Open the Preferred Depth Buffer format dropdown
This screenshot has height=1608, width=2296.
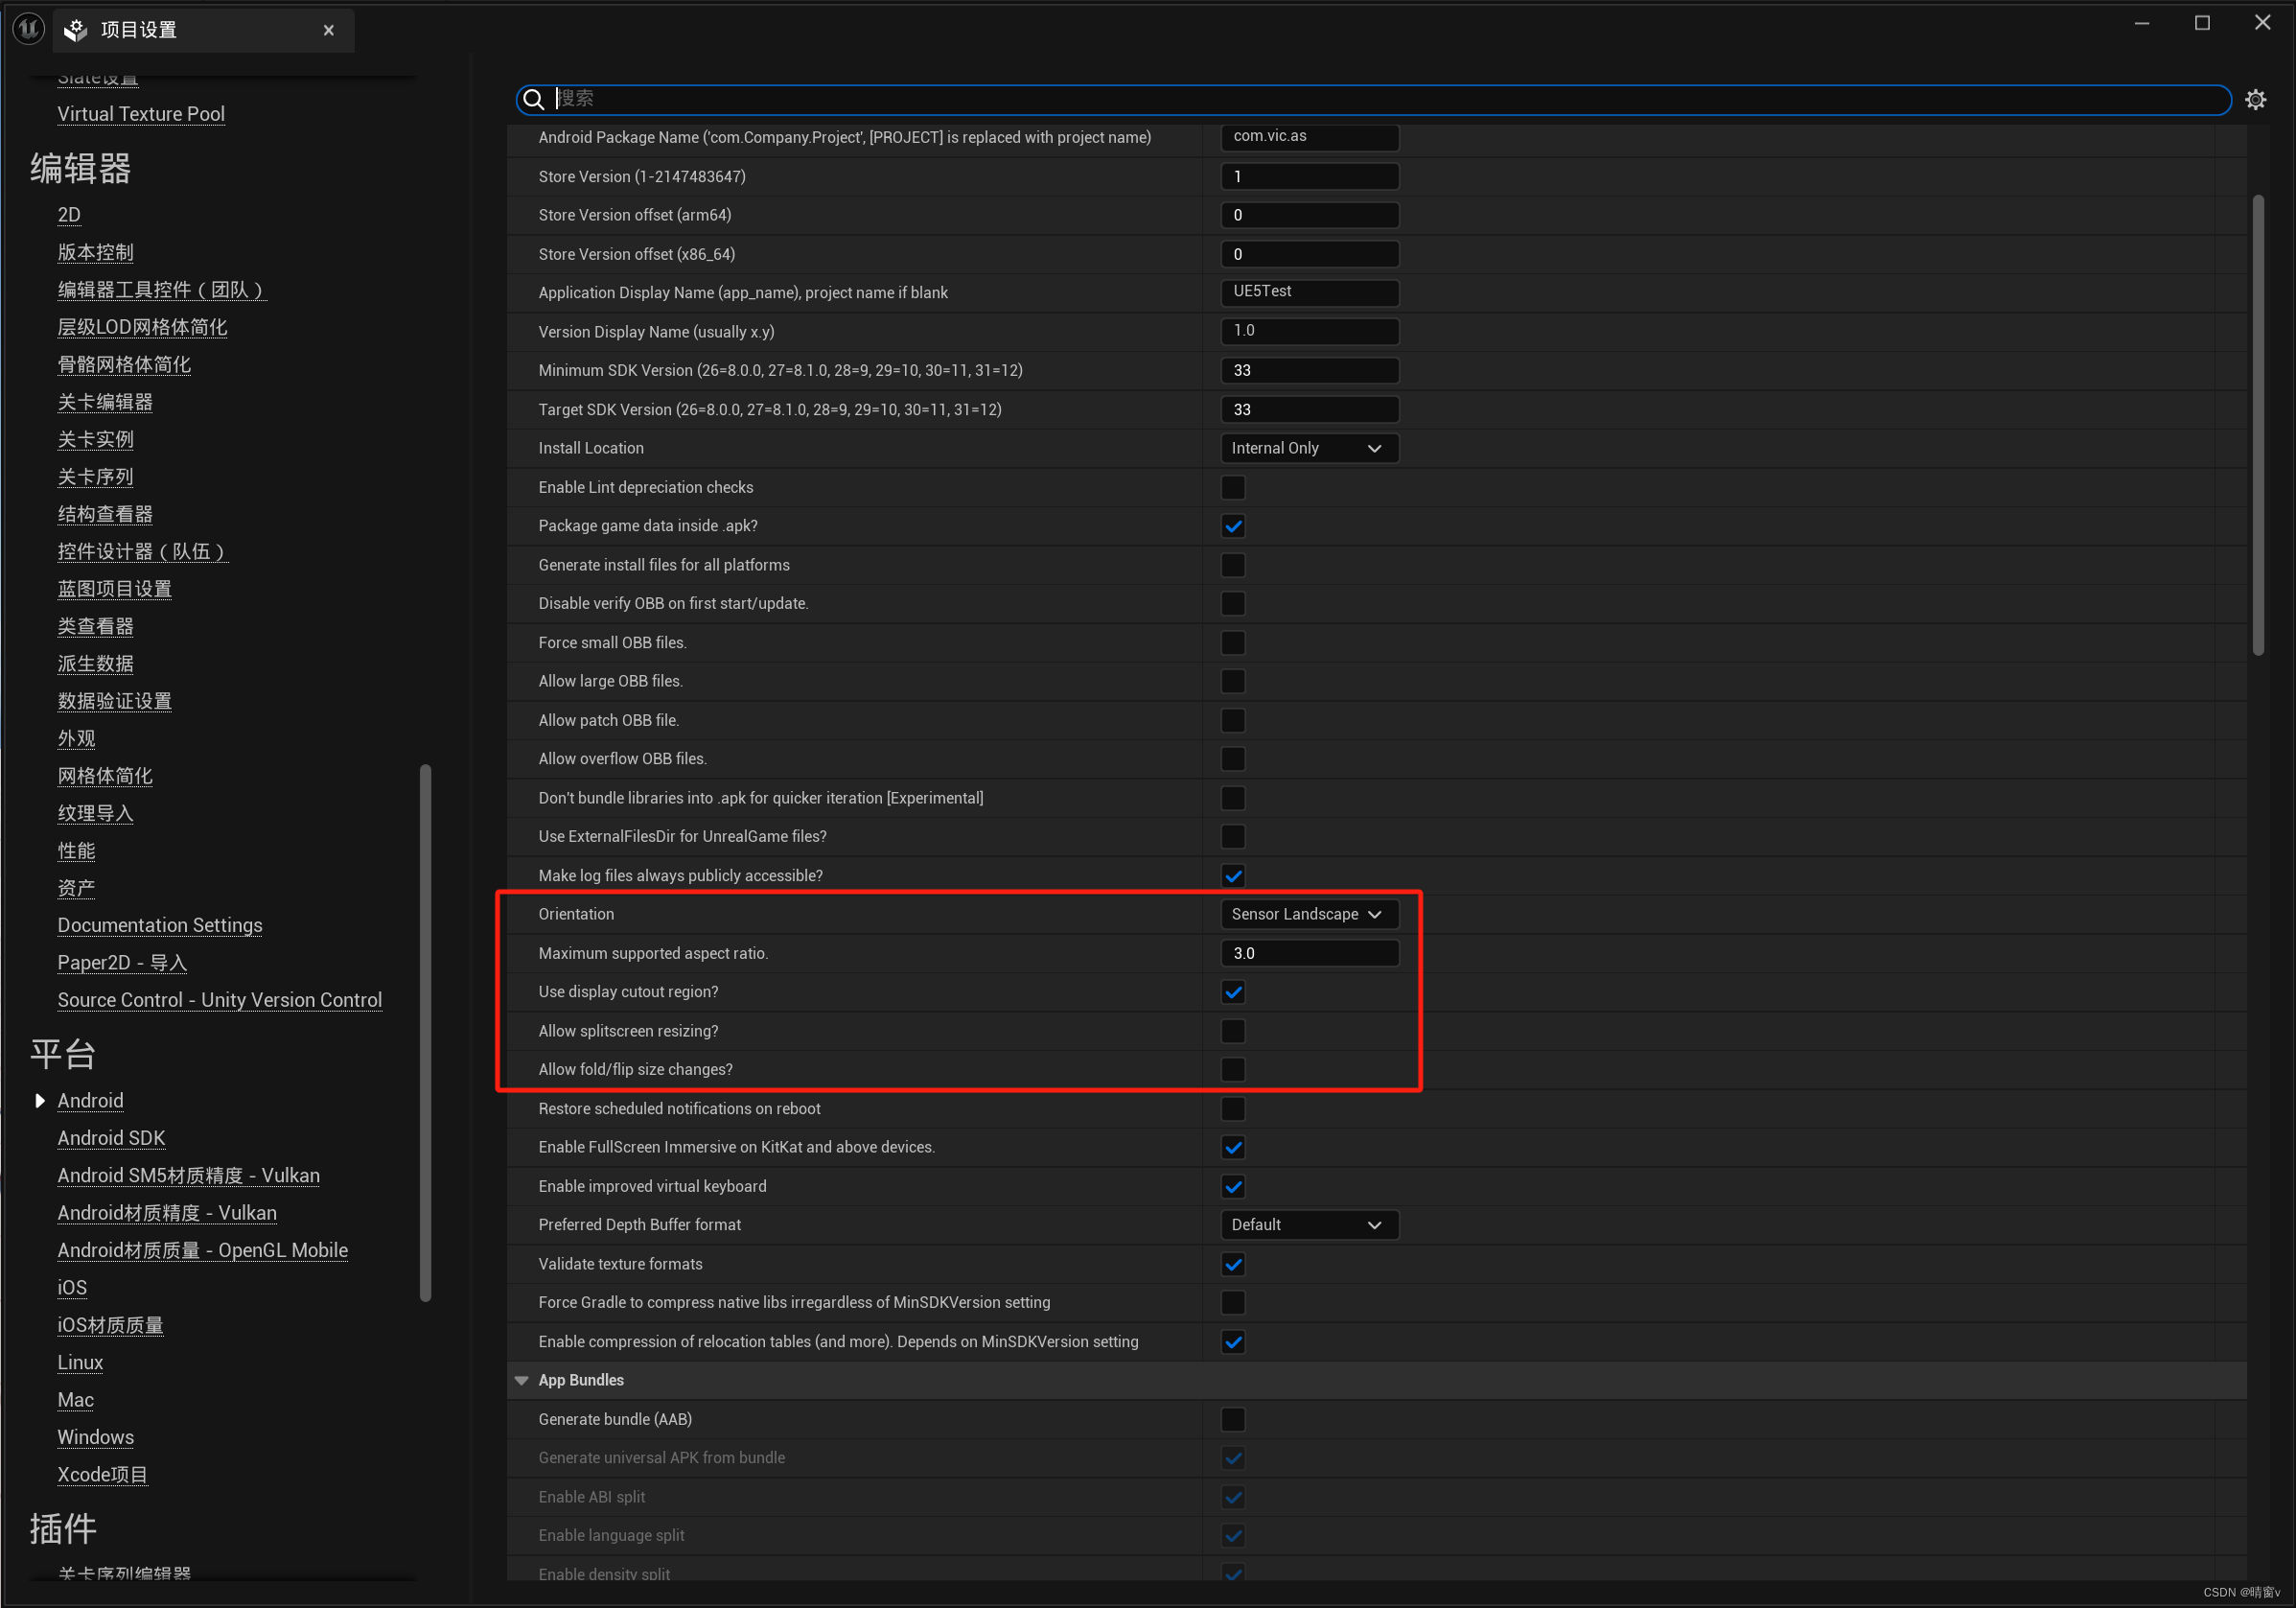coord(1308,1224)
